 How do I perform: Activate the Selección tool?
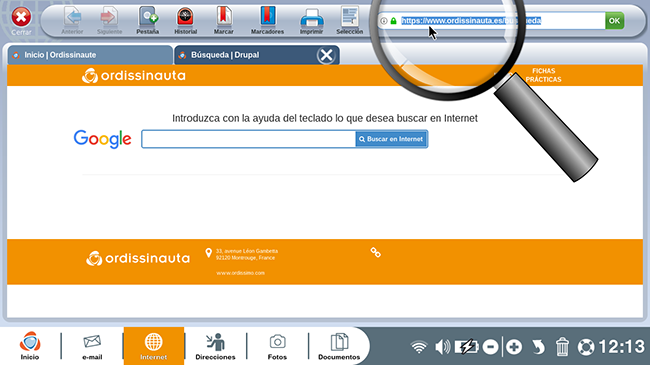pyautogui.click(x=349, y=20)
